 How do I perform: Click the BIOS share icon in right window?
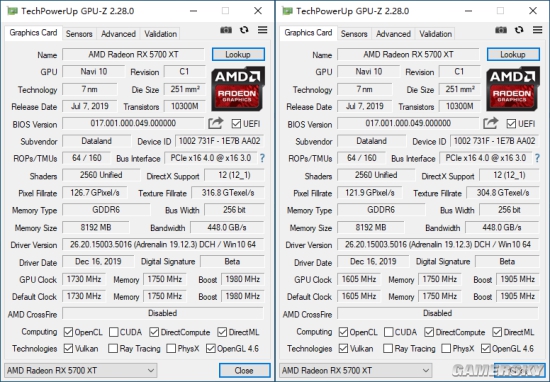pos(490,123)
